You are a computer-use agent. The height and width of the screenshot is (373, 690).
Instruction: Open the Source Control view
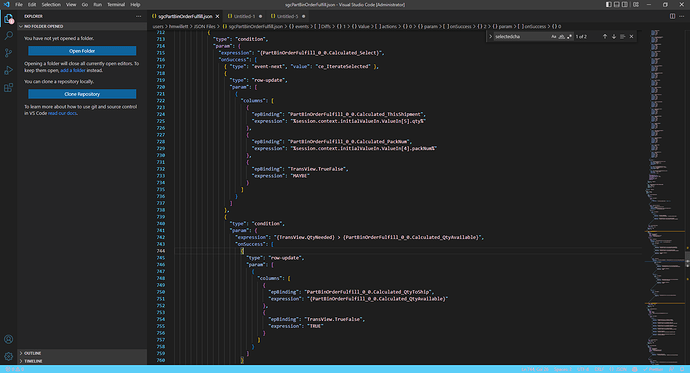pyautogui.click(x=8, y=53)
